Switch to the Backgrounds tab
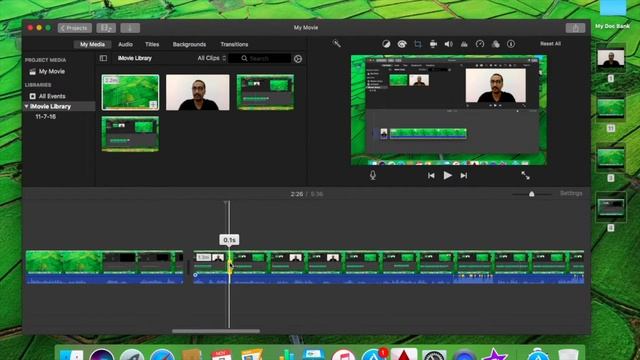This screenshot has height=360, width=640. (x=189, y=44)
